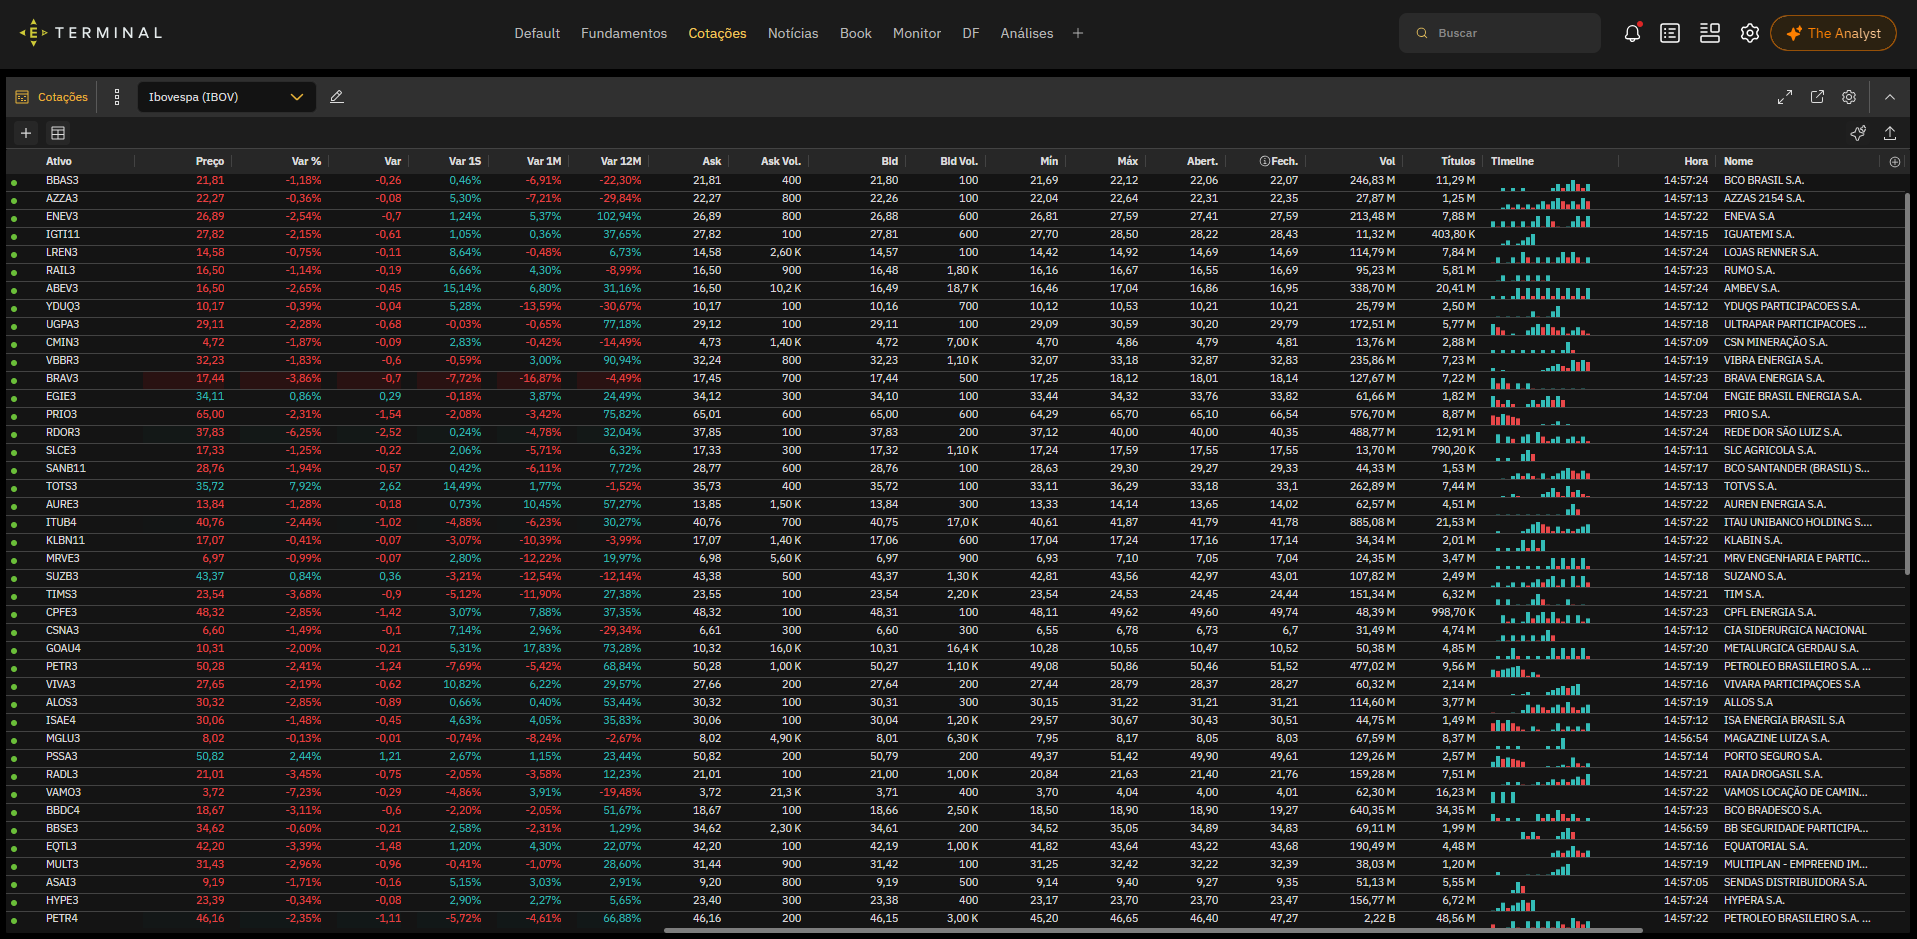Add a new workspace tab with plus
1917x939 pixels.
click(1078, 33)
